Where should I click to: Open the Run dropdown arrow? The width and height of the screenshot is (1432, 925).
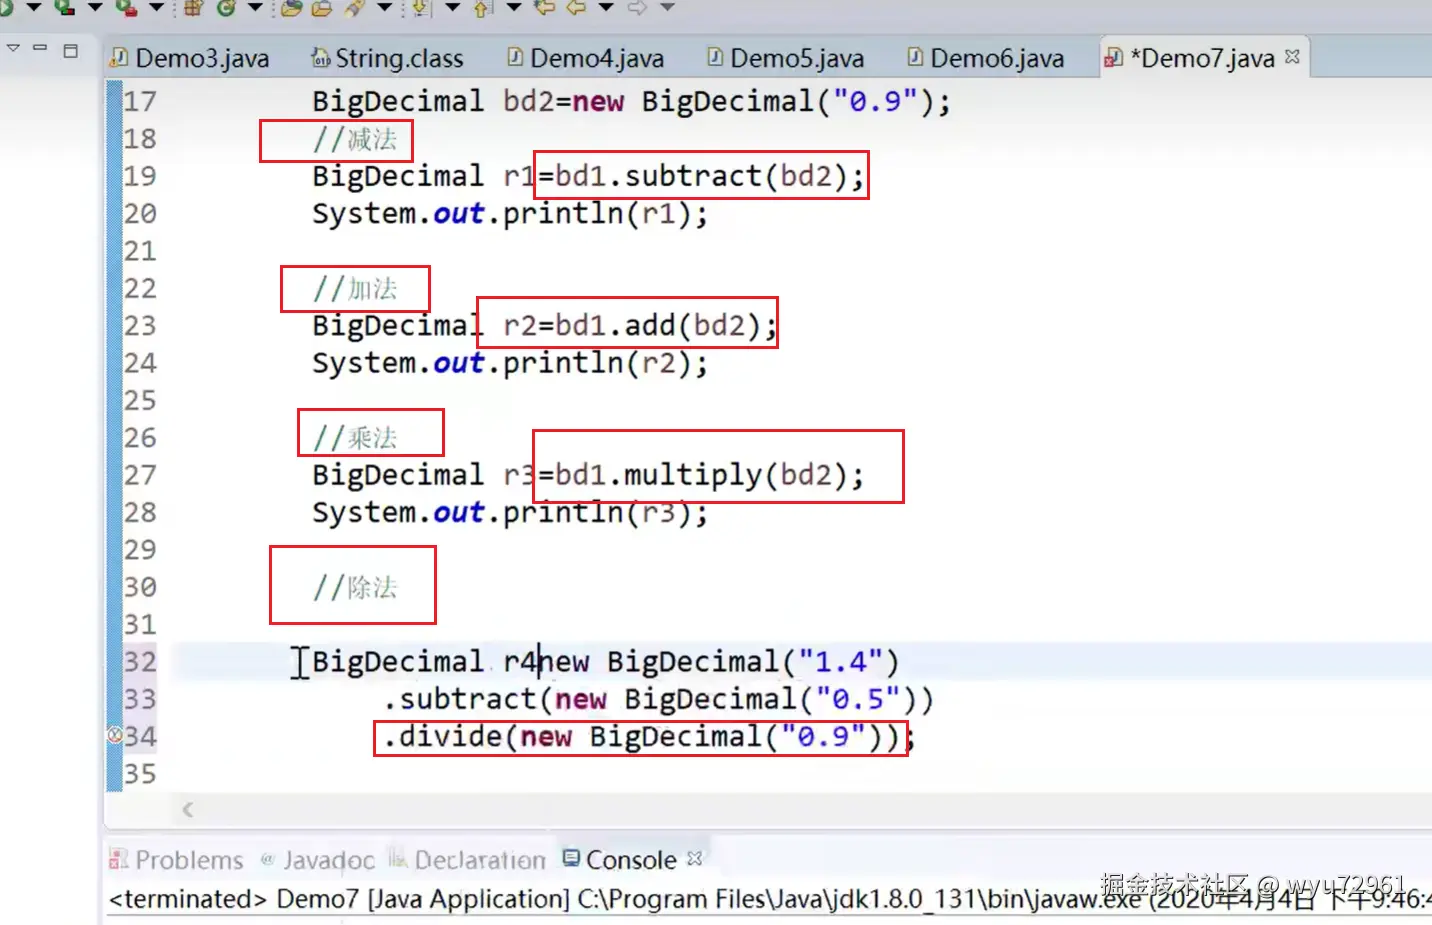tap(33, 7)
